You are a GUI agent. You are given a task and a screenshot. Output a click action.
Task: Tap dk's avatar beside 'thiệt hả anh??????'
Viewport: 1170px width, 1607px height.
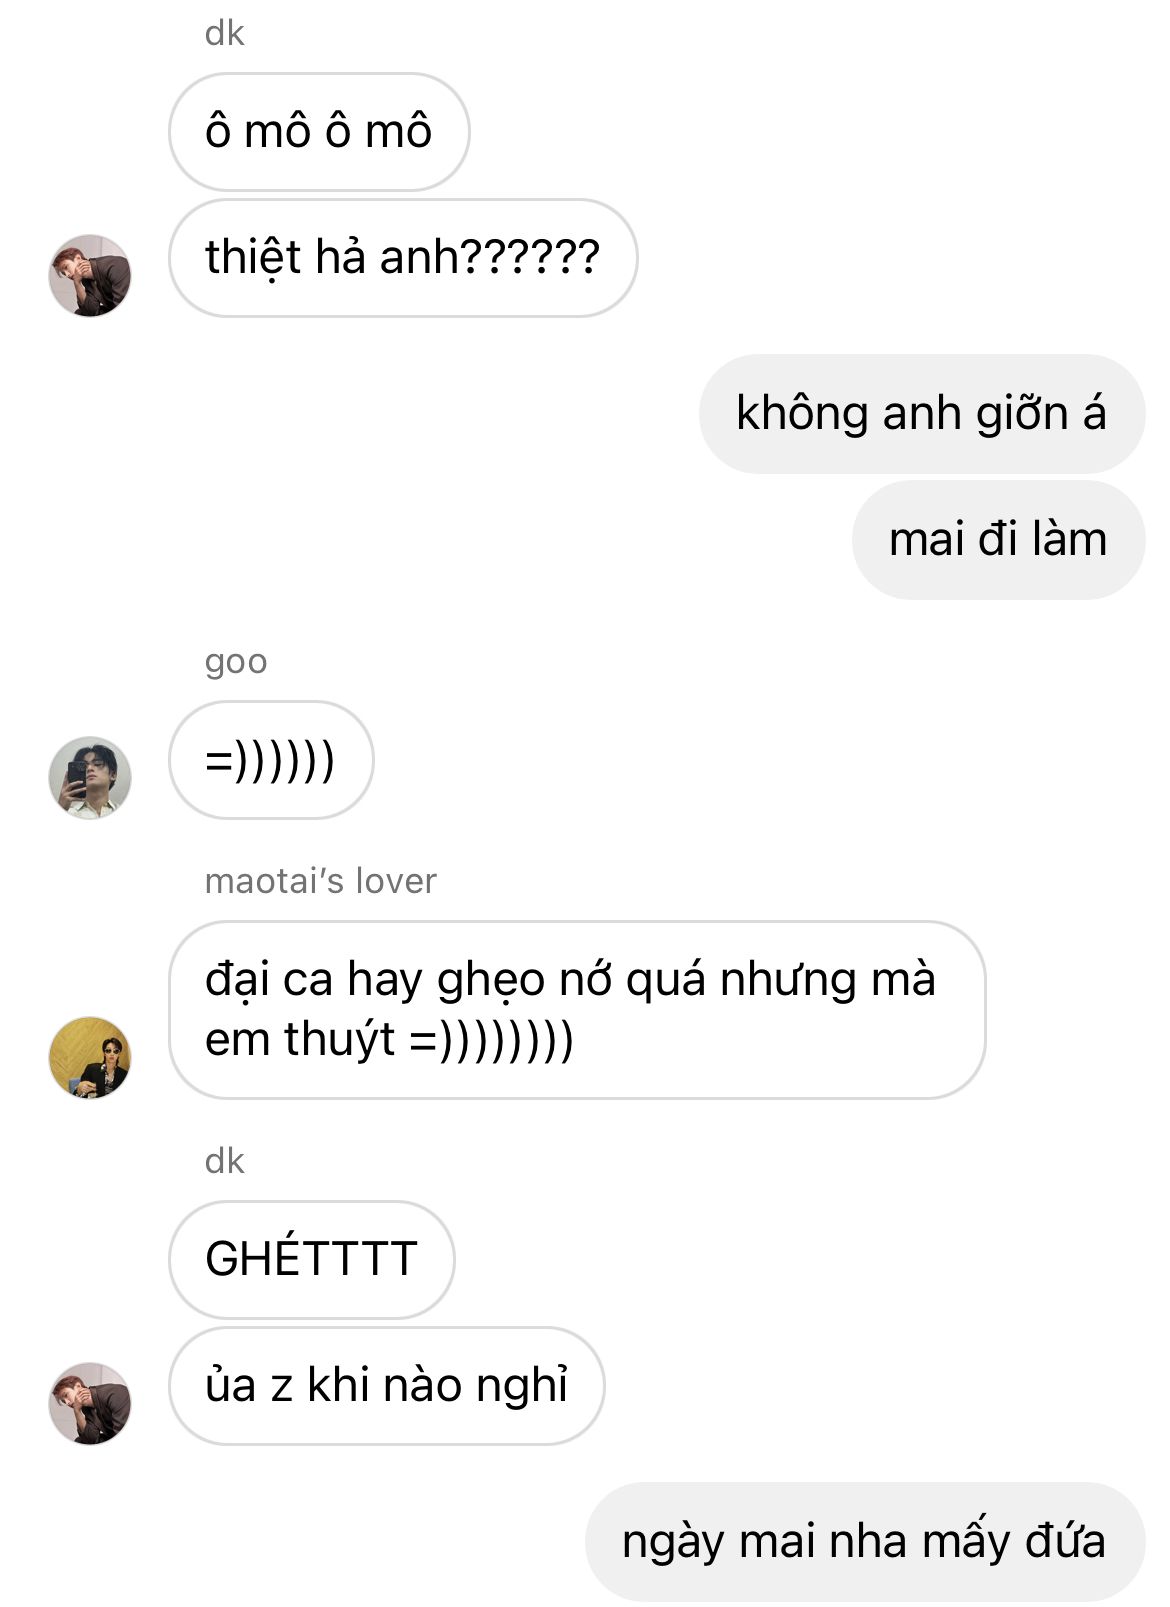point(90,276)
